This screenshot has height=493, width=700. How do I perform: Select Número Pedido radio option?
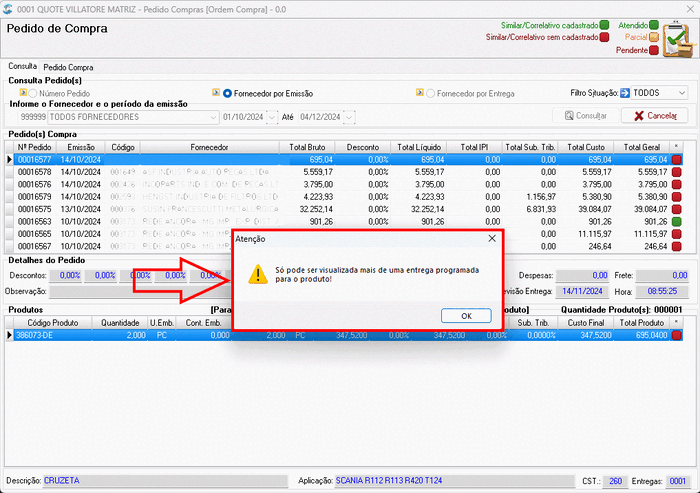coord(33,94)
